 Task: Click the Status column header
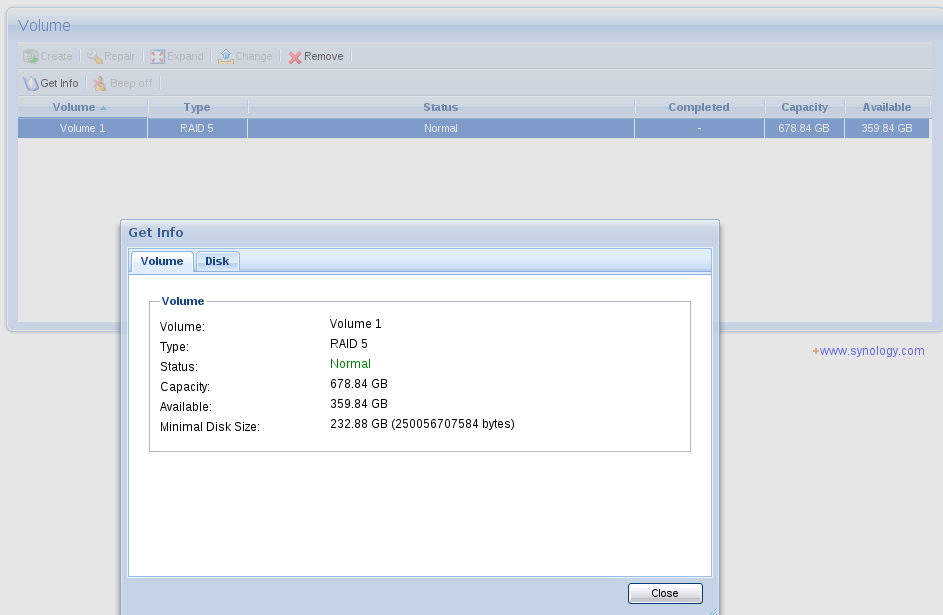[440, 107]
